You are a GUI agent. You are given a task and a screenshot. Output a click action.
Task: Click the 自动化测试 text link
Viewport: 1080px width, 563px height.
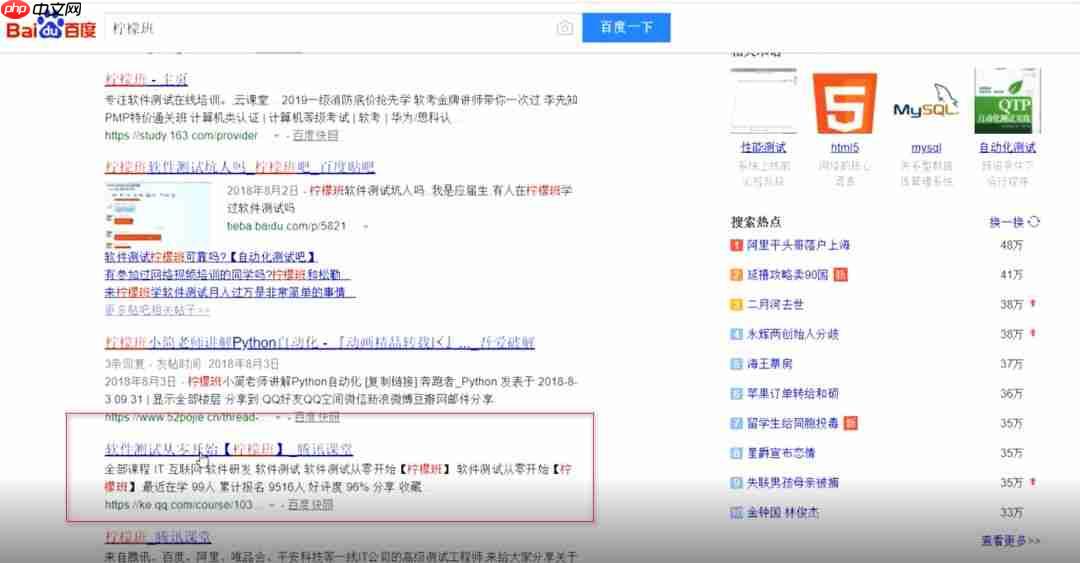click(x=1007, y=147)
